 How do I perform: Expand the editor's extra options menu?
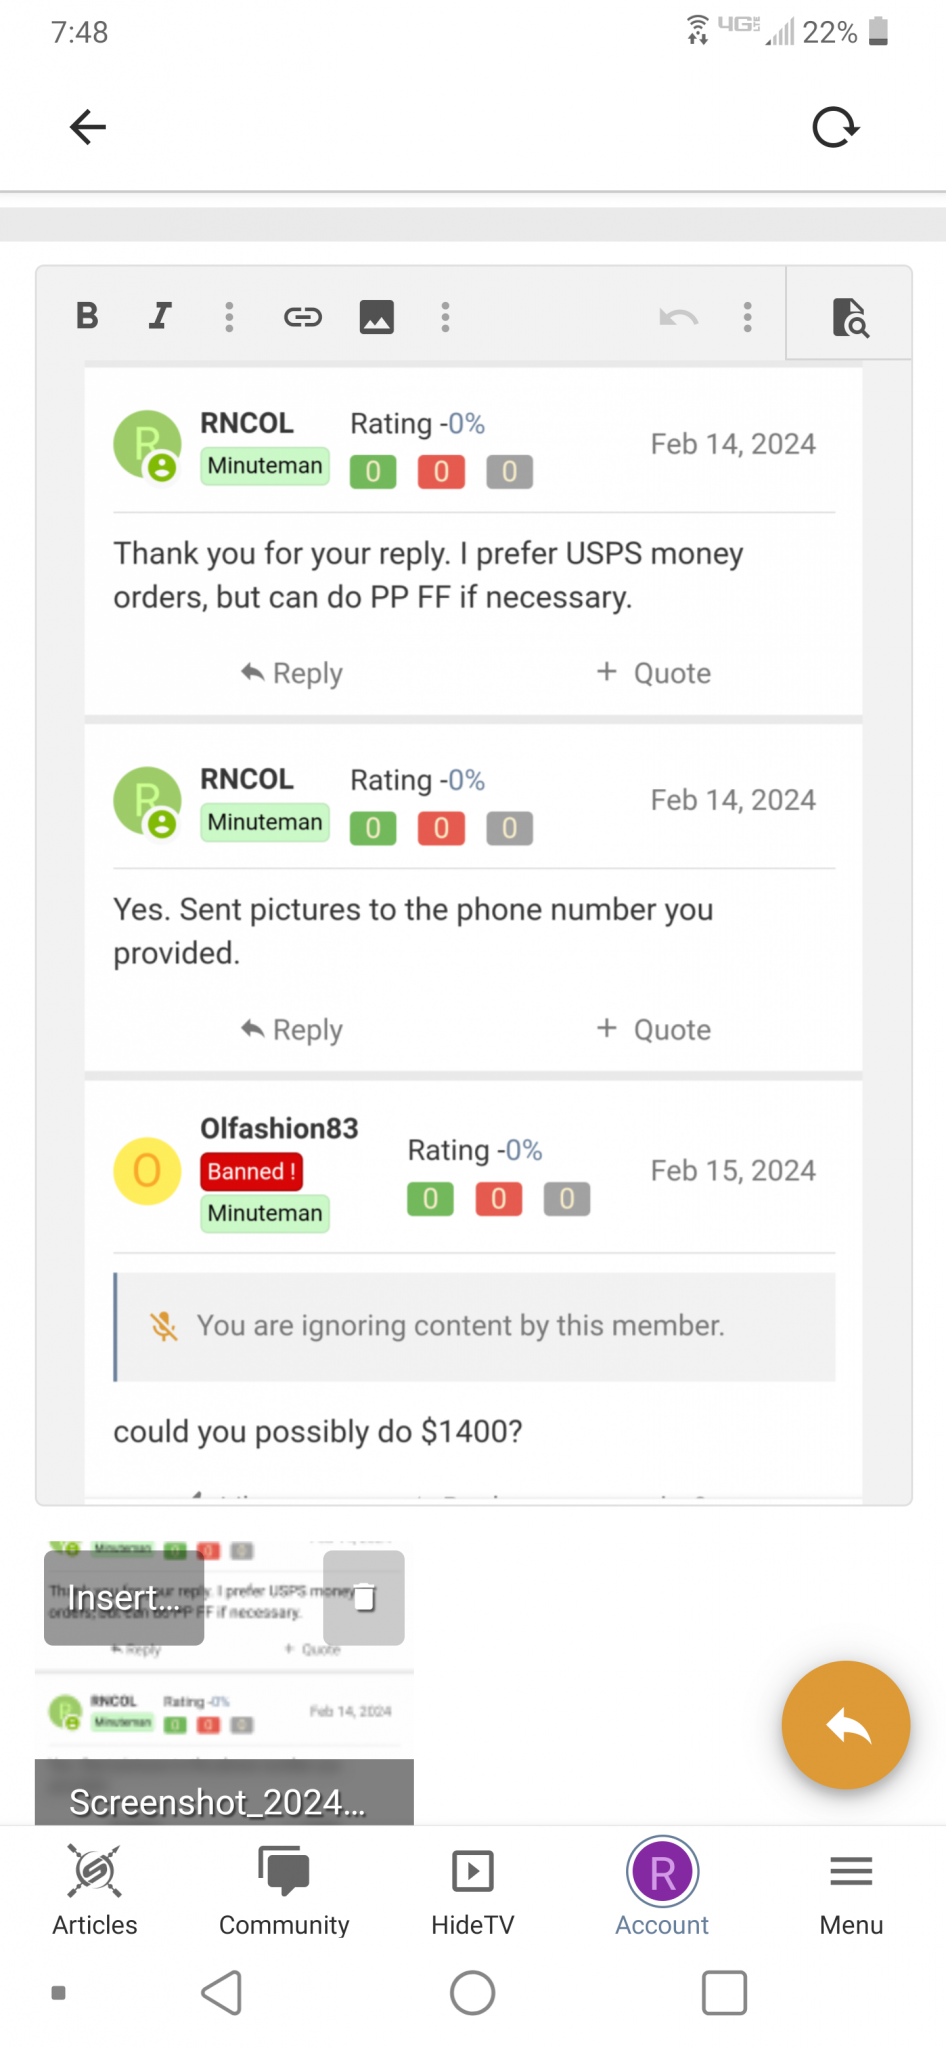[x=747, y=317]
